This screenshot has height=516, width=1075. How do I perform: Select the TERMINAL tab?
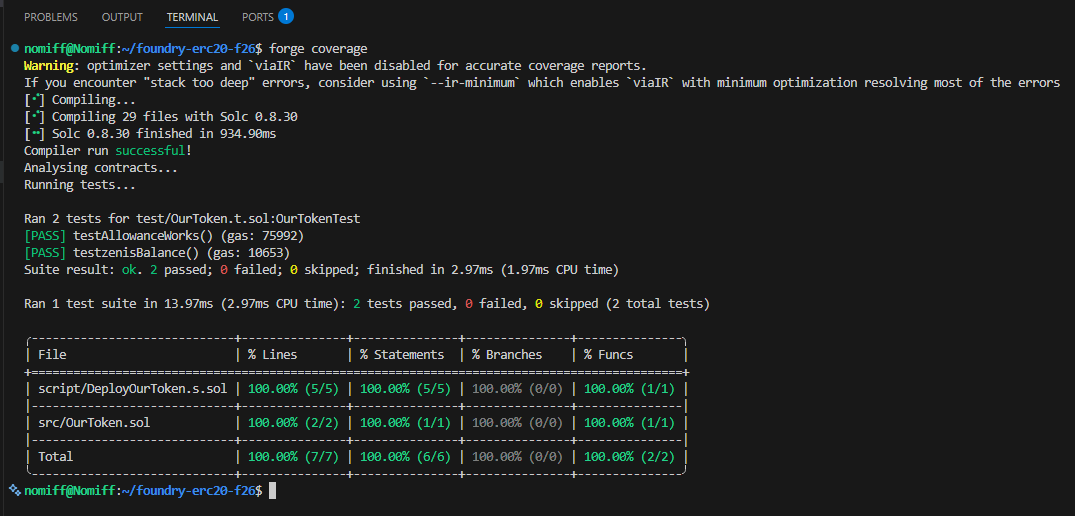click(x=193, y=16)
